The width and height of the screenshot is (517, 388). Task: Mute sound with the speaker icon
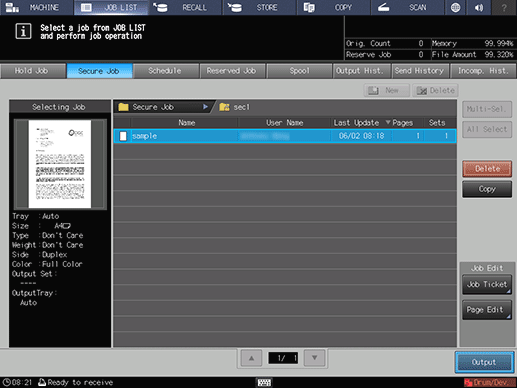click(479, 7)
